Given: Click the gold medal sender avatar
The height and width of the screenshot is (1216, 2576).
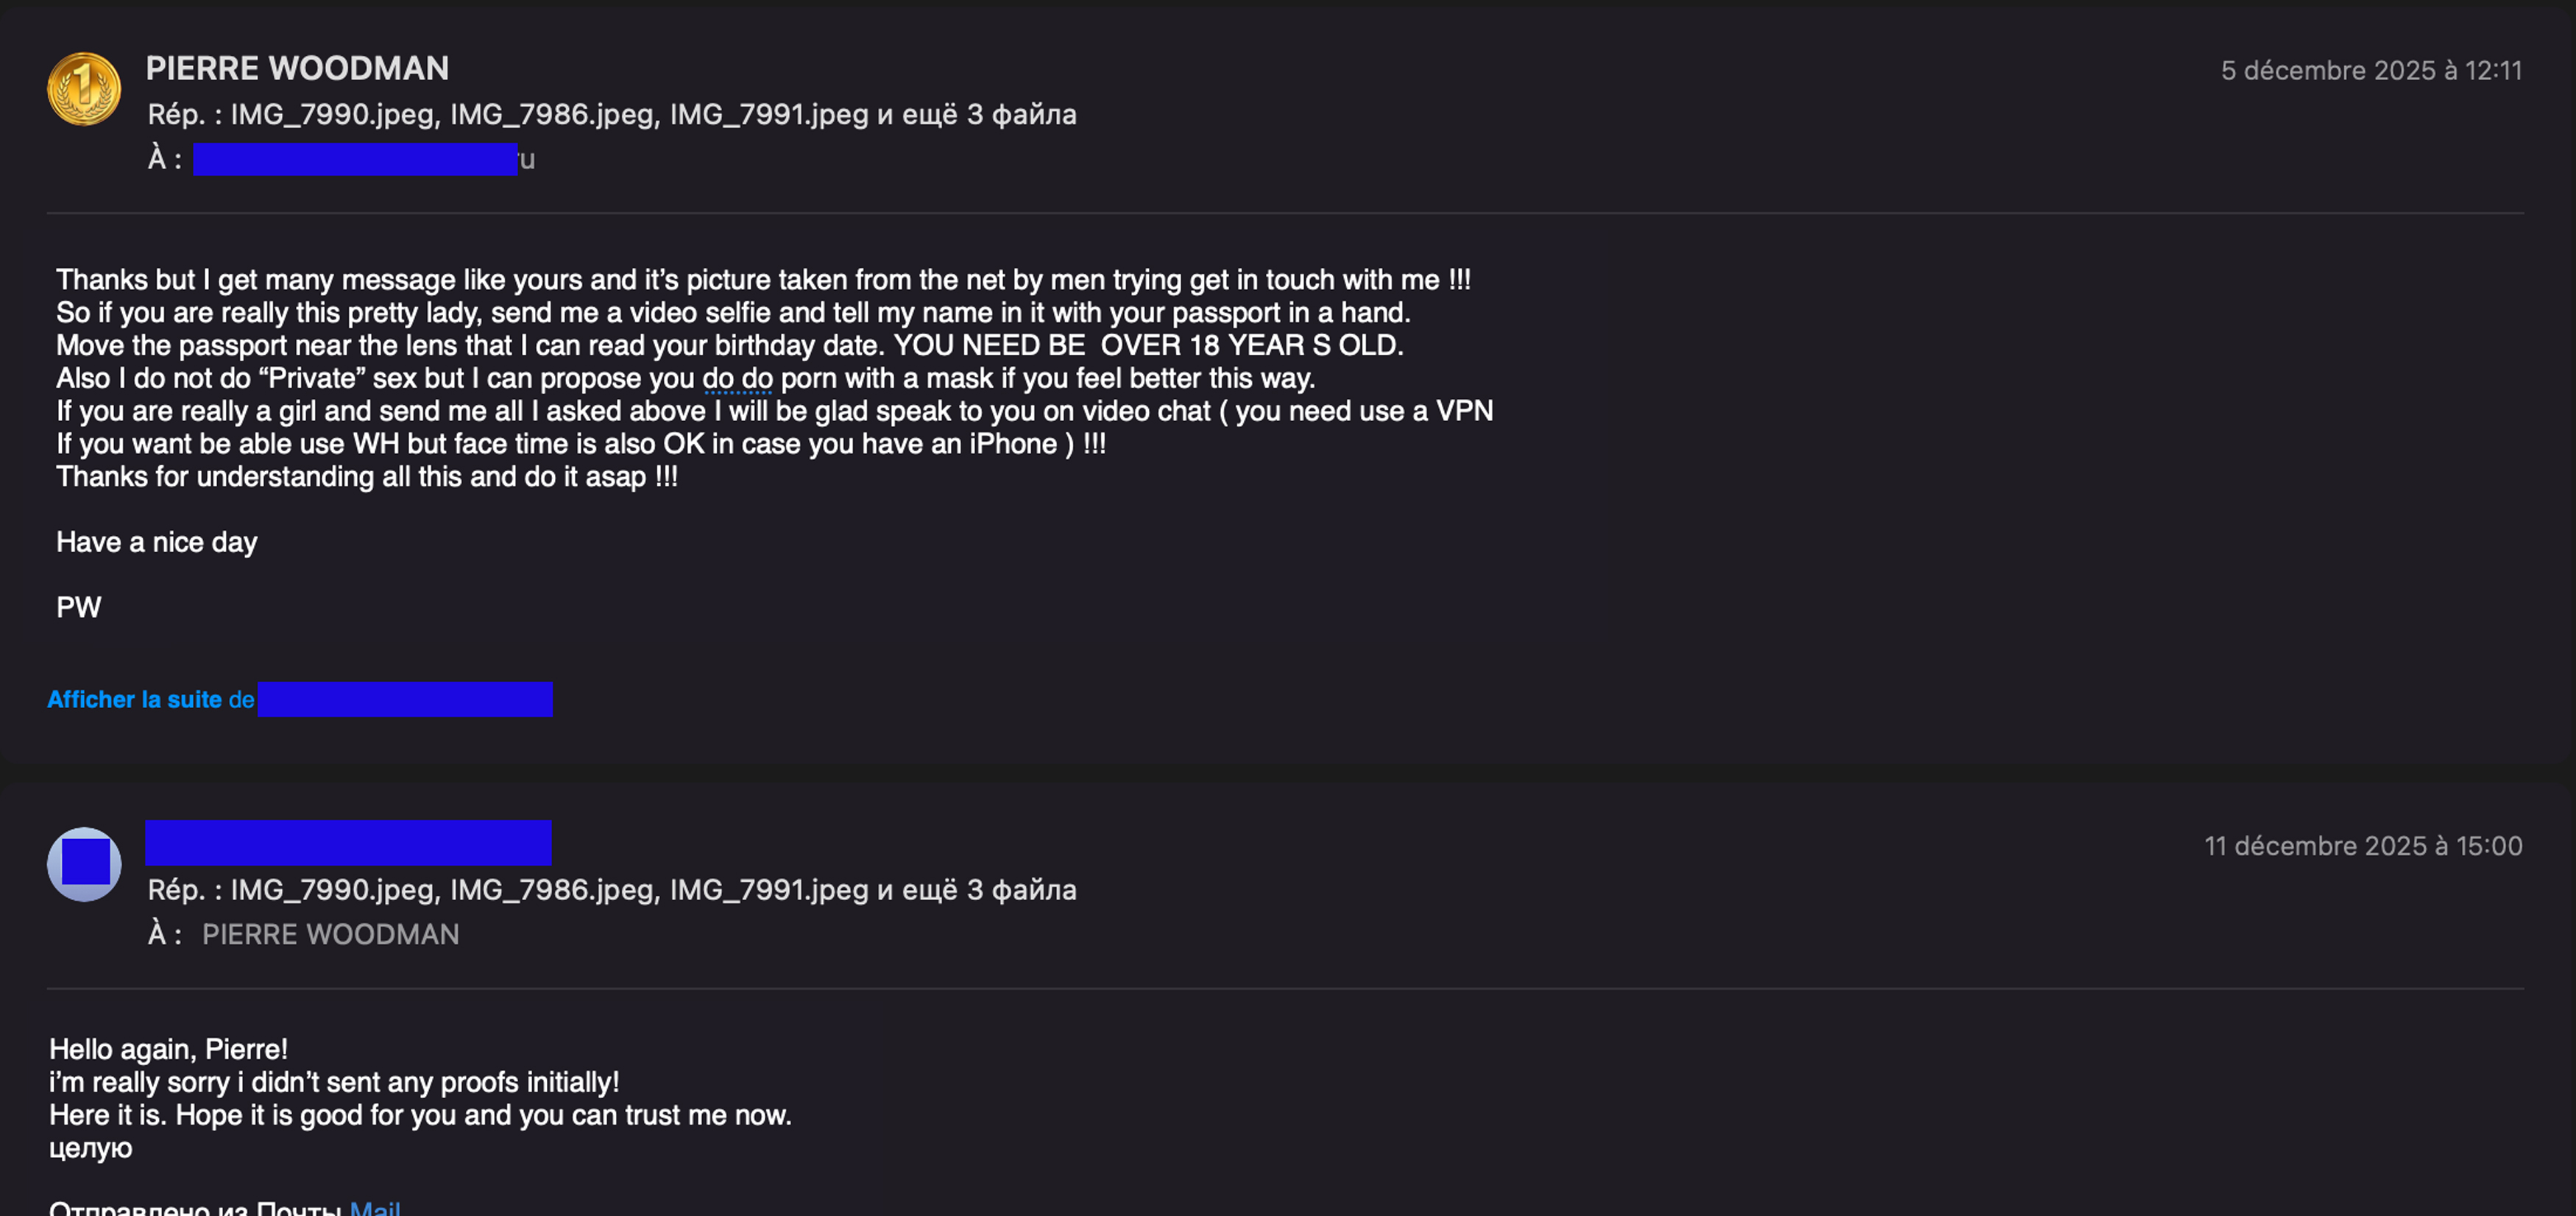Looking at the screenshot, I should coord(84,89).
